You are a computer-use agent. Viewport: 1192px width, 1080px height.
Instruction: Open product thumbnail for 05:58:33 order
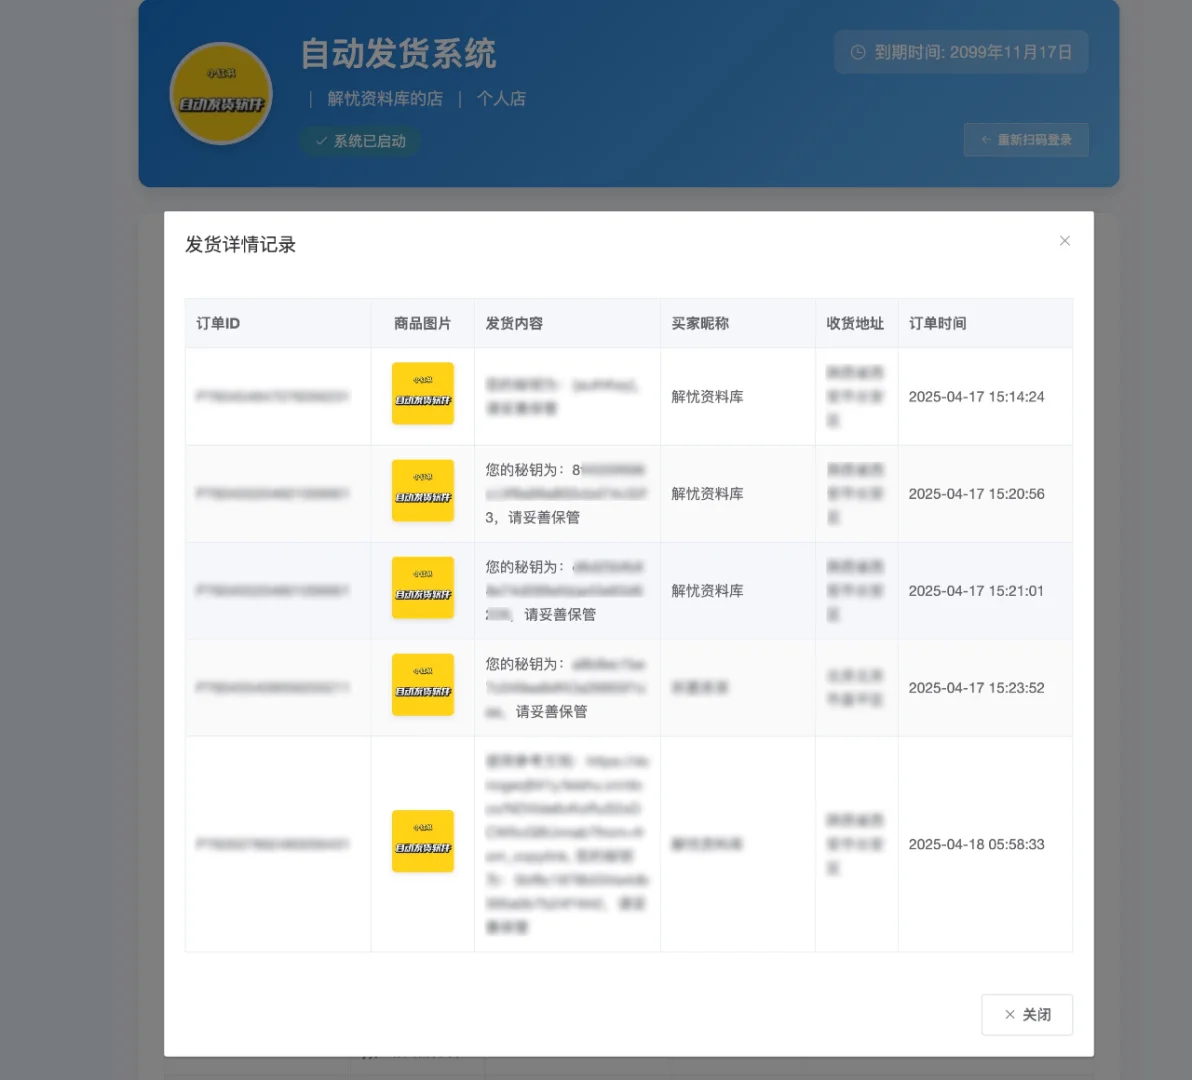click(423, 841)
